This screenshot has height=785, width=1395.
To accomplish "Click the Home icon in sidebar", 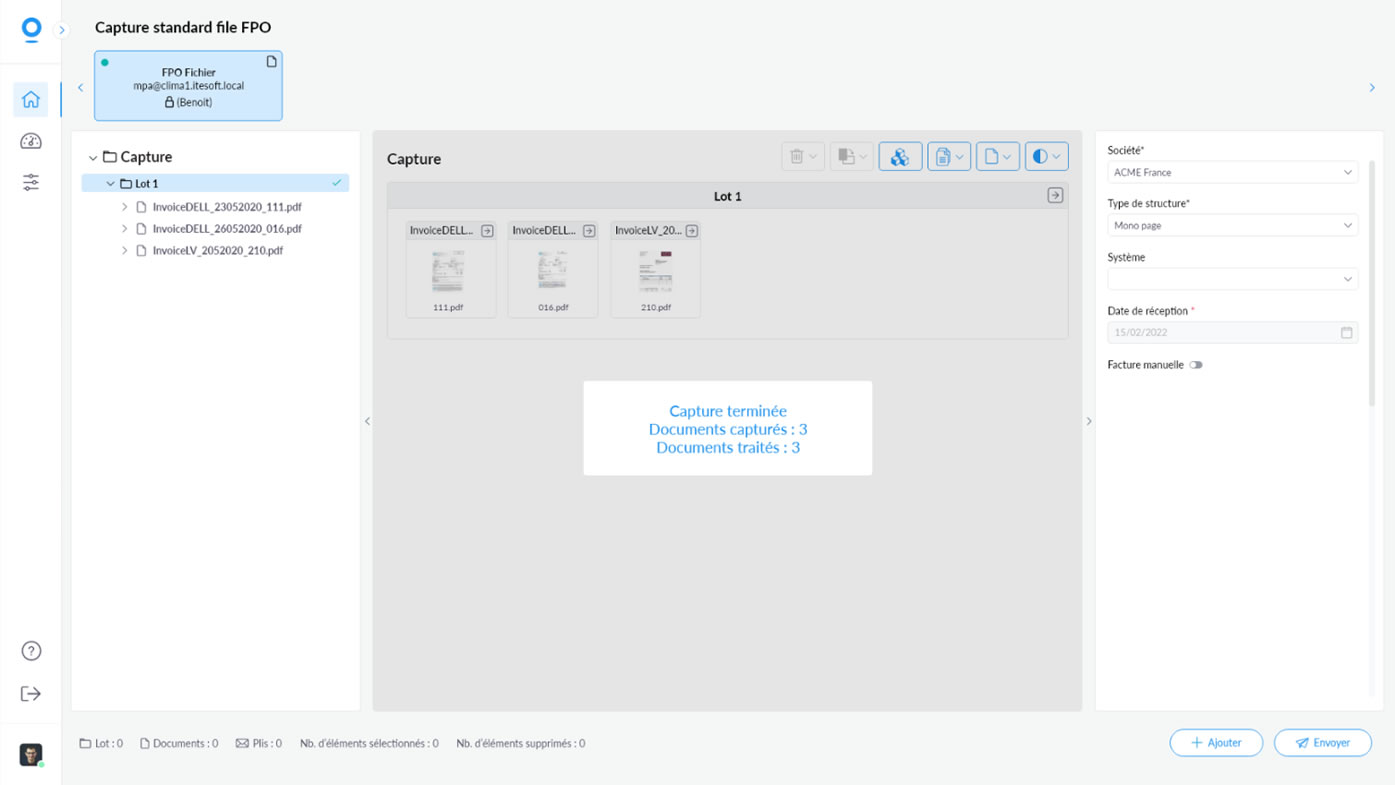I will (x=31, y=100).
